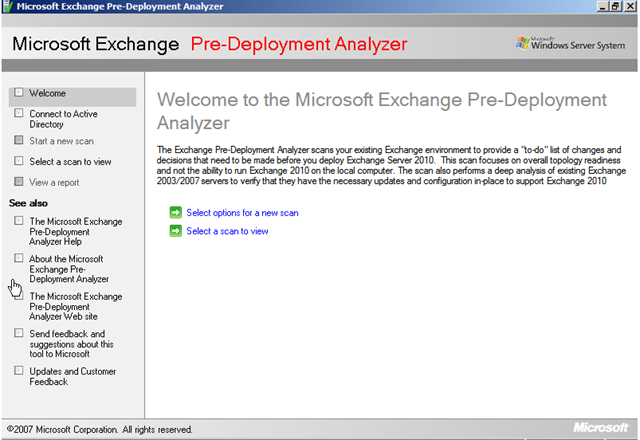Click the bullet icon beside About the Microsoft Exchange Pre-Deployment Analyzer
Image resolution: width=640 pixels, height=440 pixels.
point(19,258)
